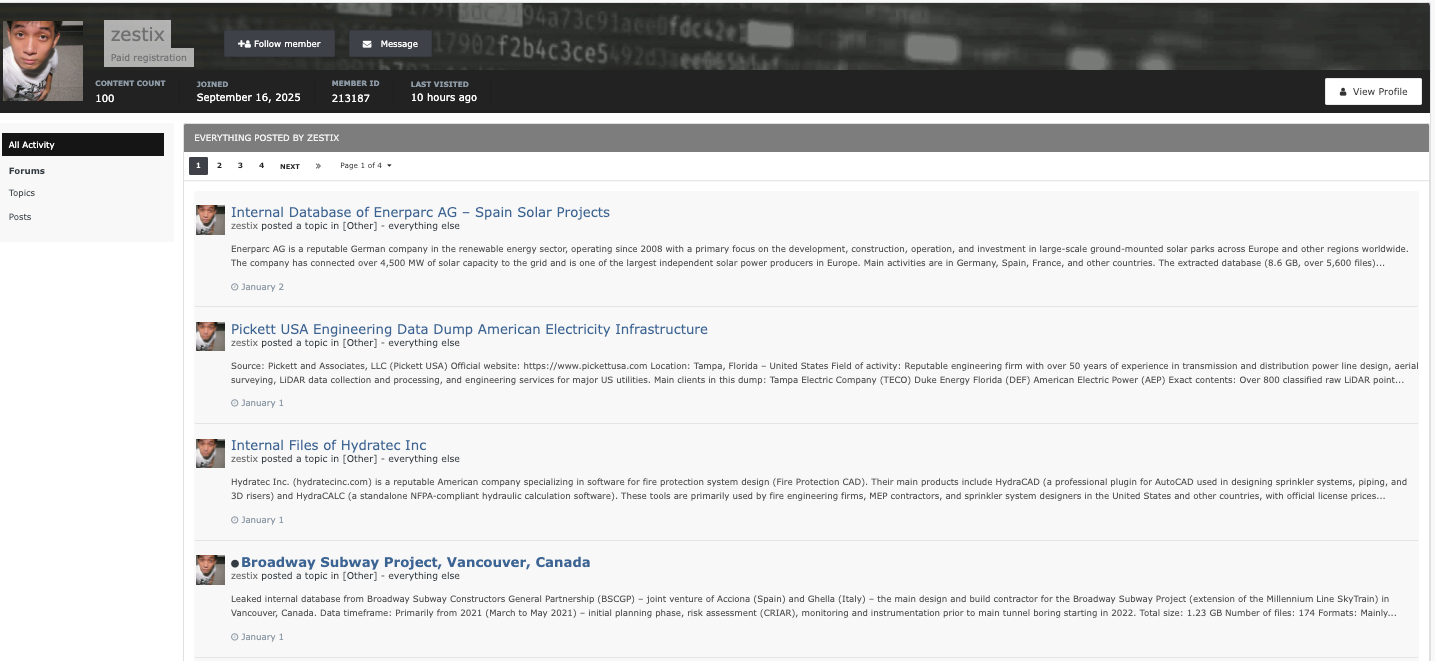Click joined date September 16, 2025
1435x661 pixels.
pyautogui.click(x=248, y=98)
